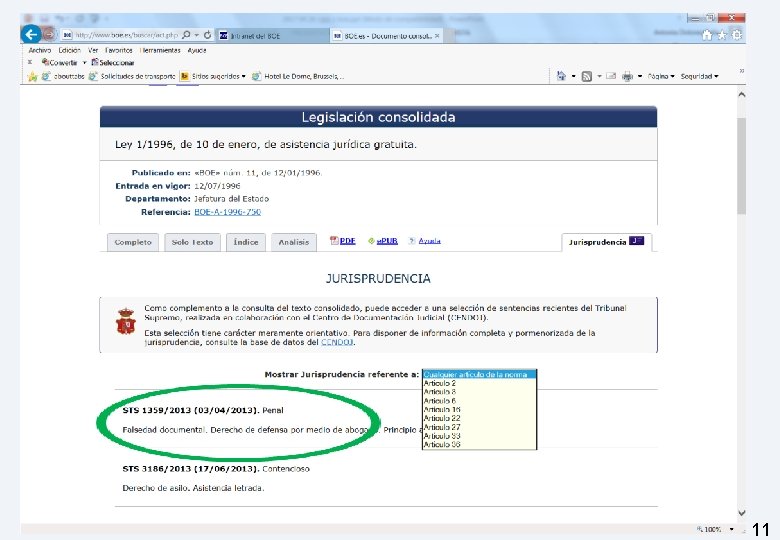This screenshot has width=780, height=540.
Task: Click the read mail icon in command bar
Action: tap(611, 76)
